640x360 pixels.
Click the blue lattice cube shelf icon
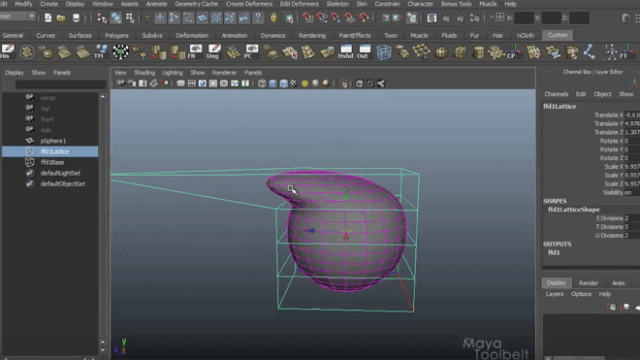click(x=384, y=52)
